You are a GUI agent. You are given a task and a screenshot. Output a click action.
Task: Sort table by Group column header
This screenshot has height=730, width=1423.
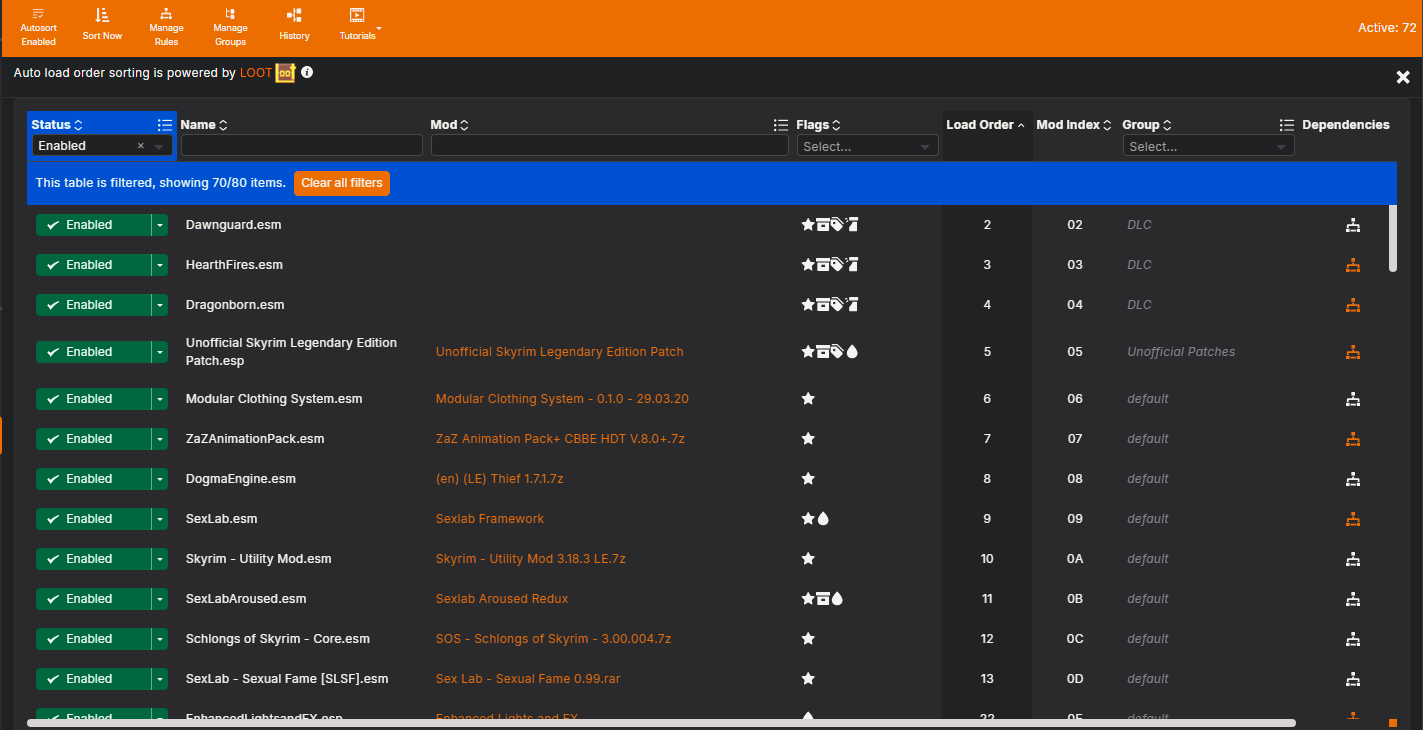coord(1147,125)
